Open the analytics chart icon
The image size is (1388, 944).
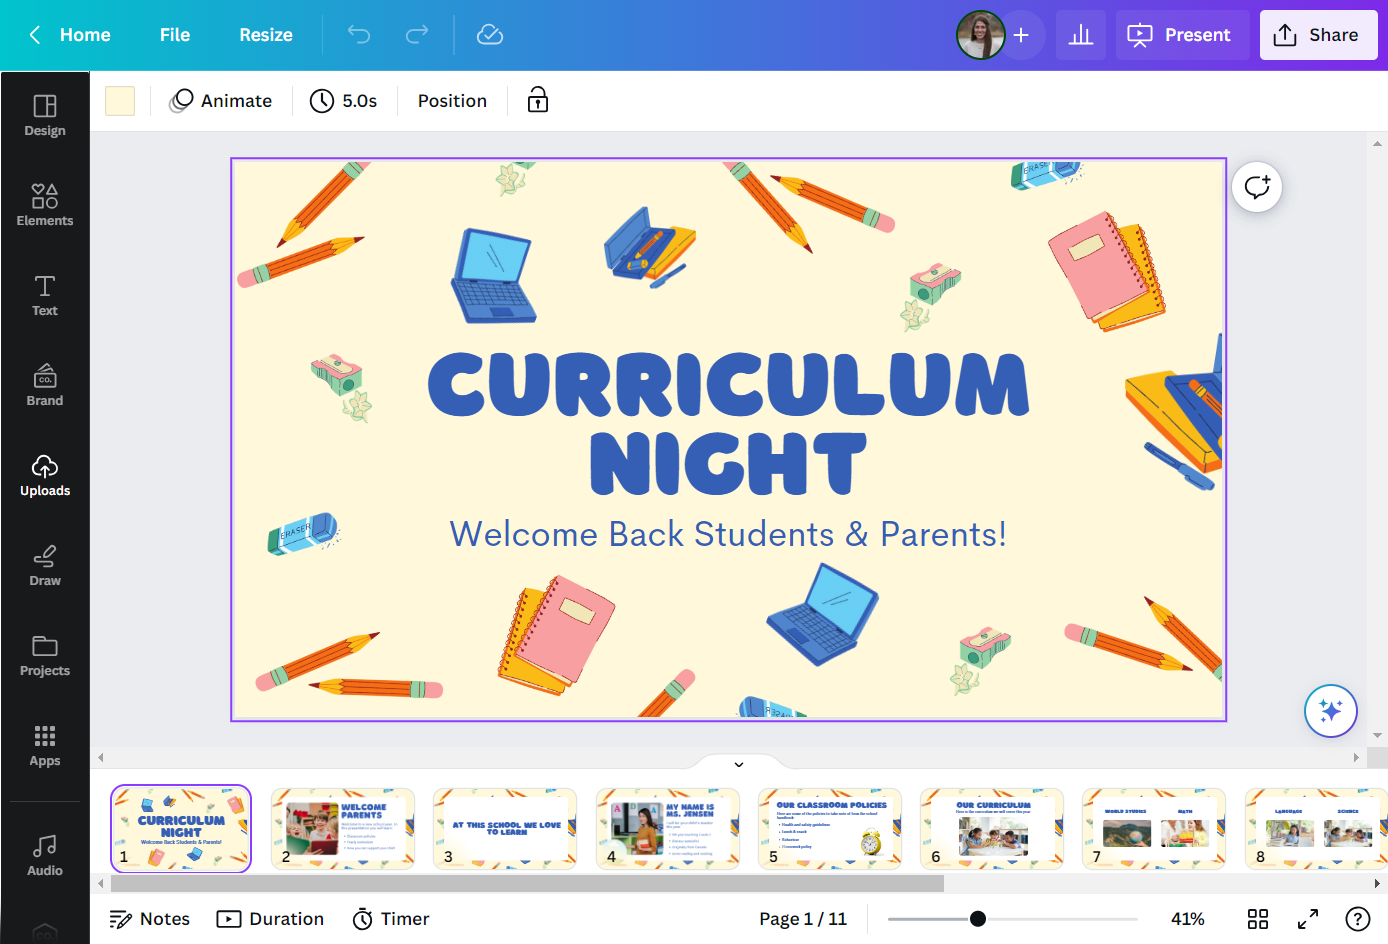tap(1081, 35)
